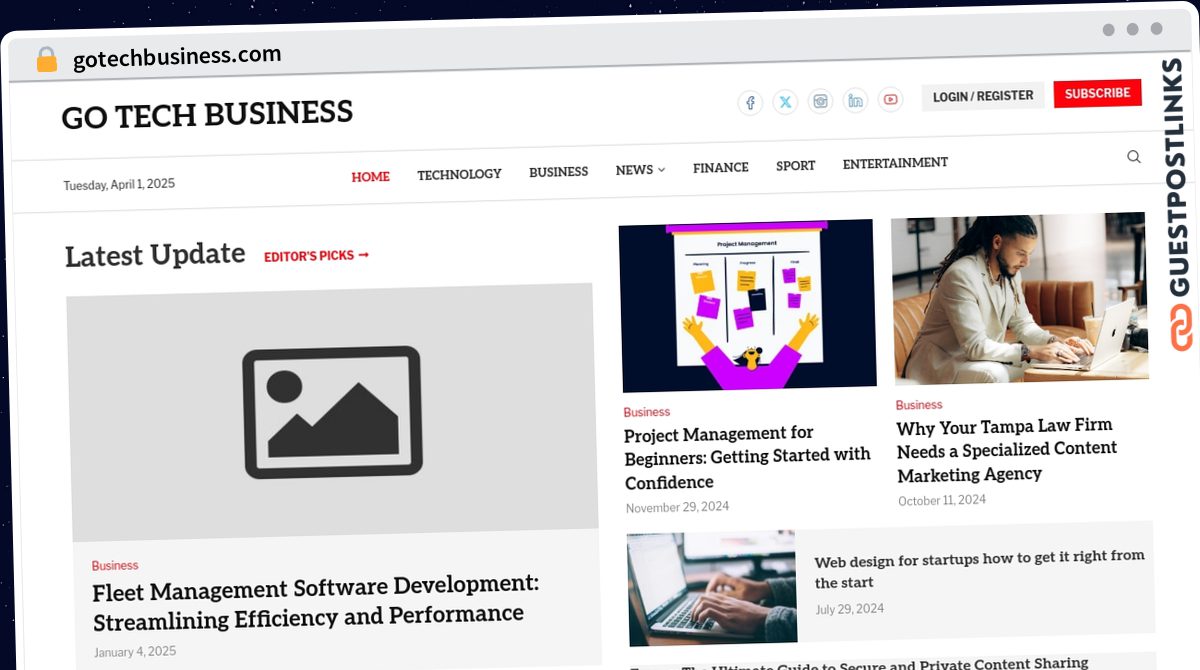Open the Instagram social icon
Image resolution: width=1200 pixels, height=670 pixels.
[820, 101]
